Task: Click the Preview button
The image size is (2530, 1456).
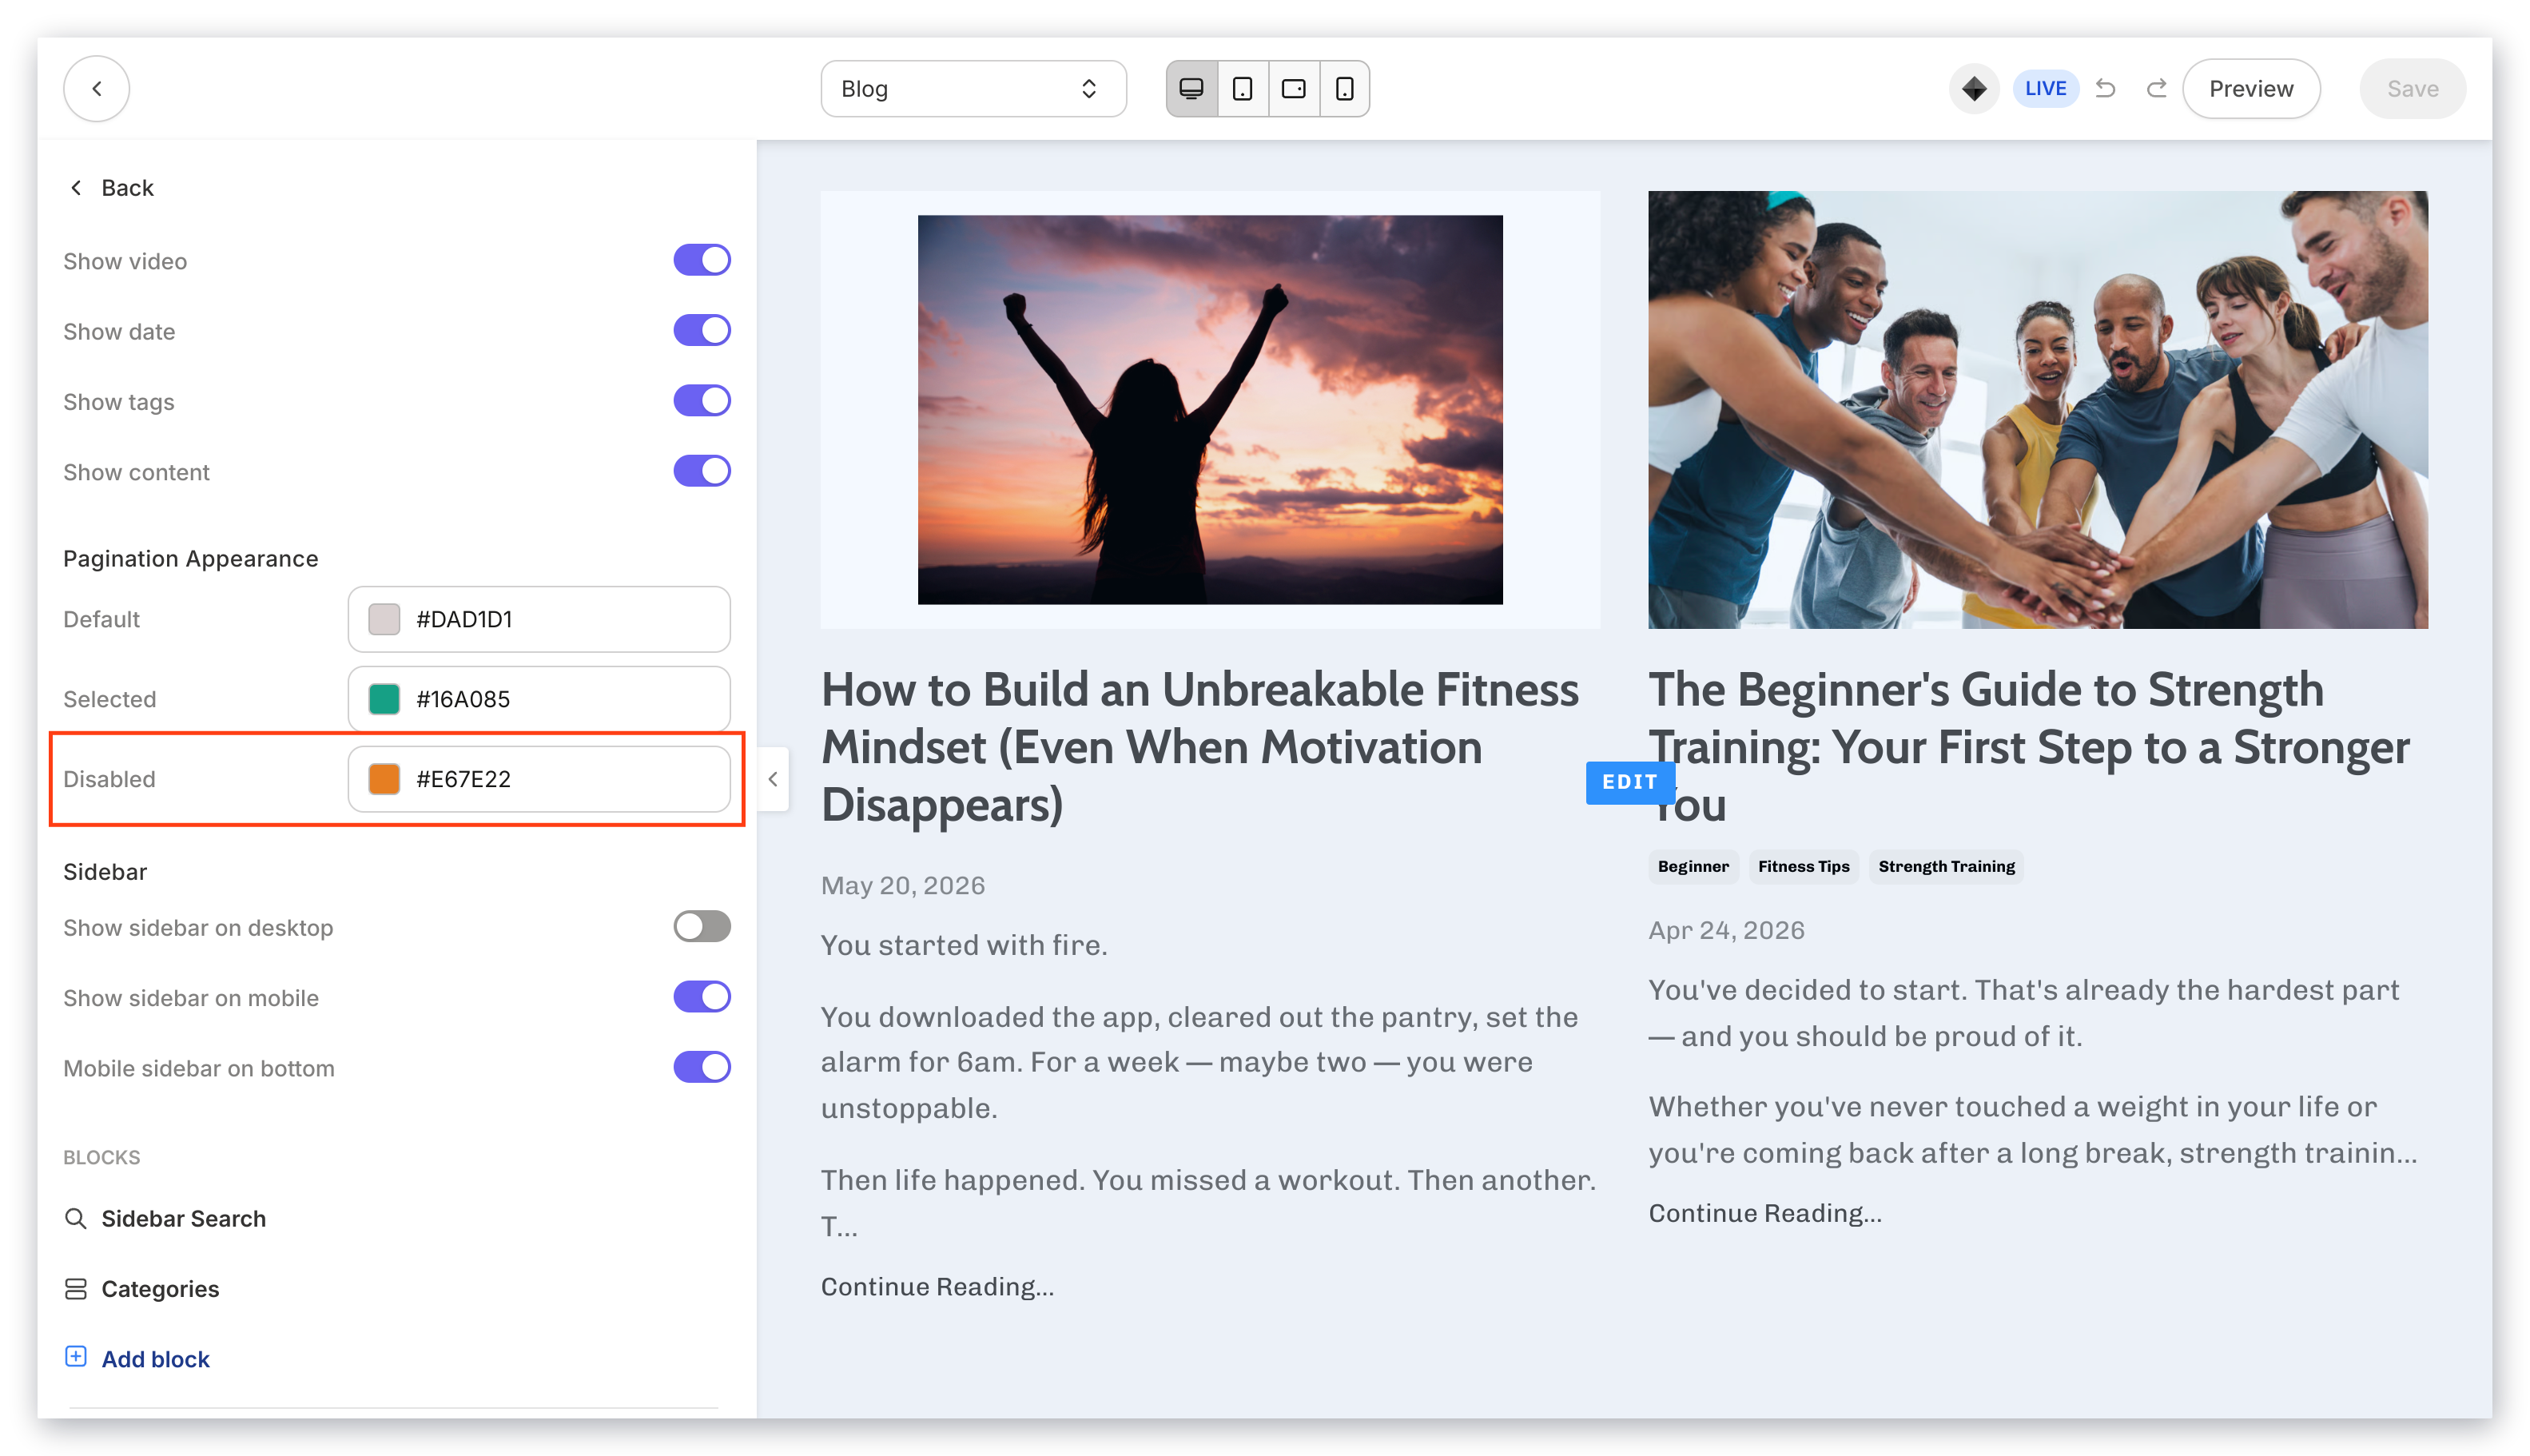Action: [x=2250, y=89]
